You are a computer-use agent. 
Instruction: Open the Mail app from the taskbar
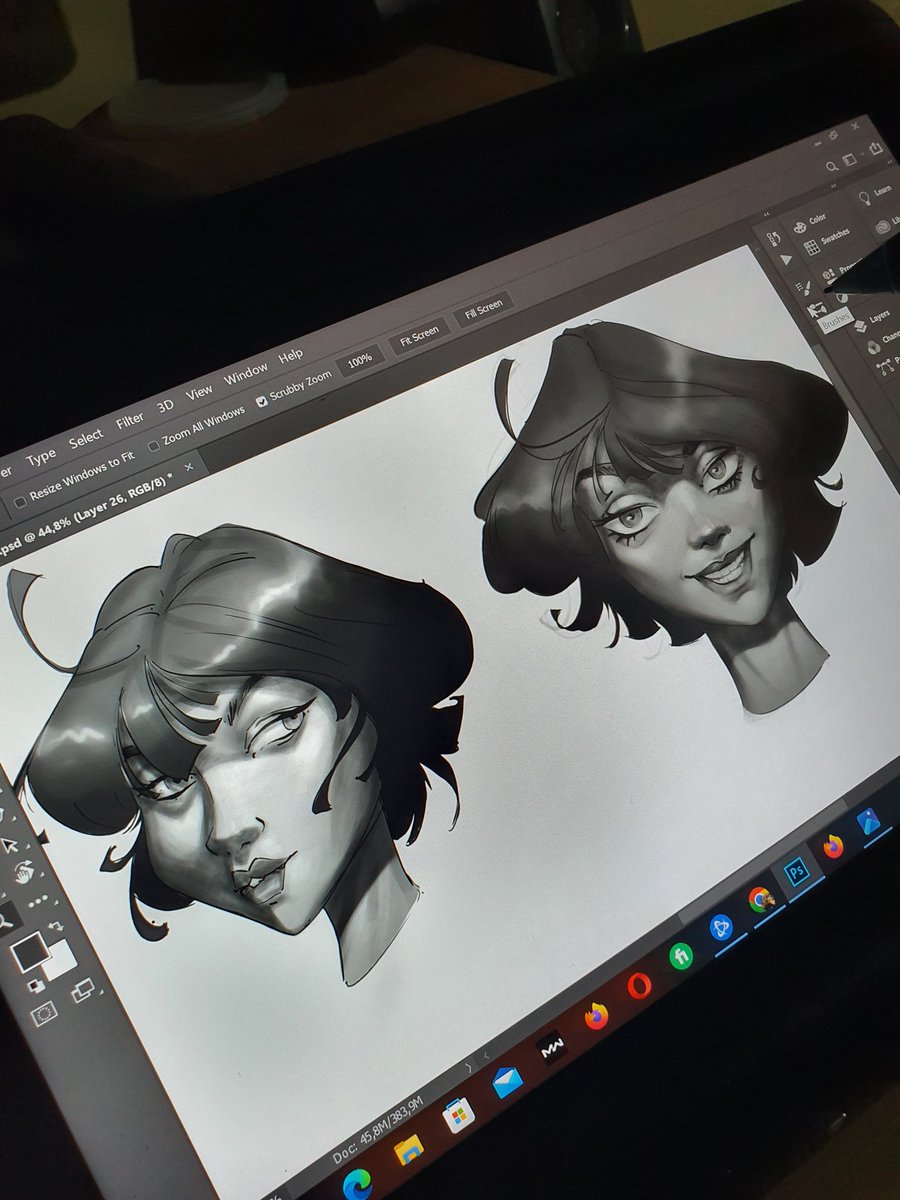(507, 1082)
